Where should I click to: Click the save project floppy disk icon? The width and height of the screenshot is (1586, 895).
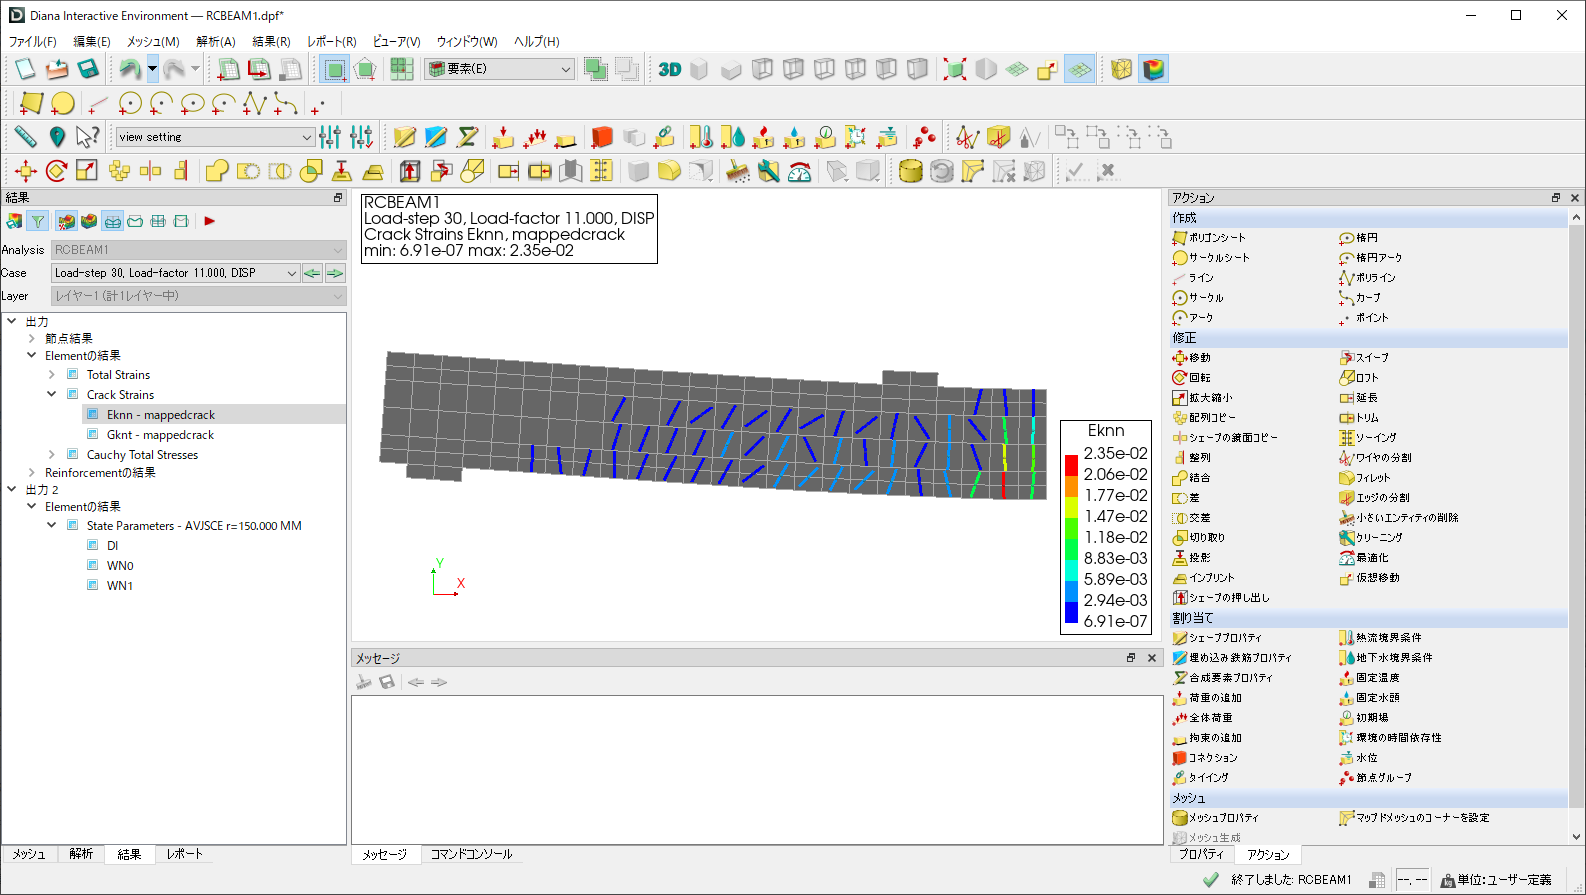[88, 69]
